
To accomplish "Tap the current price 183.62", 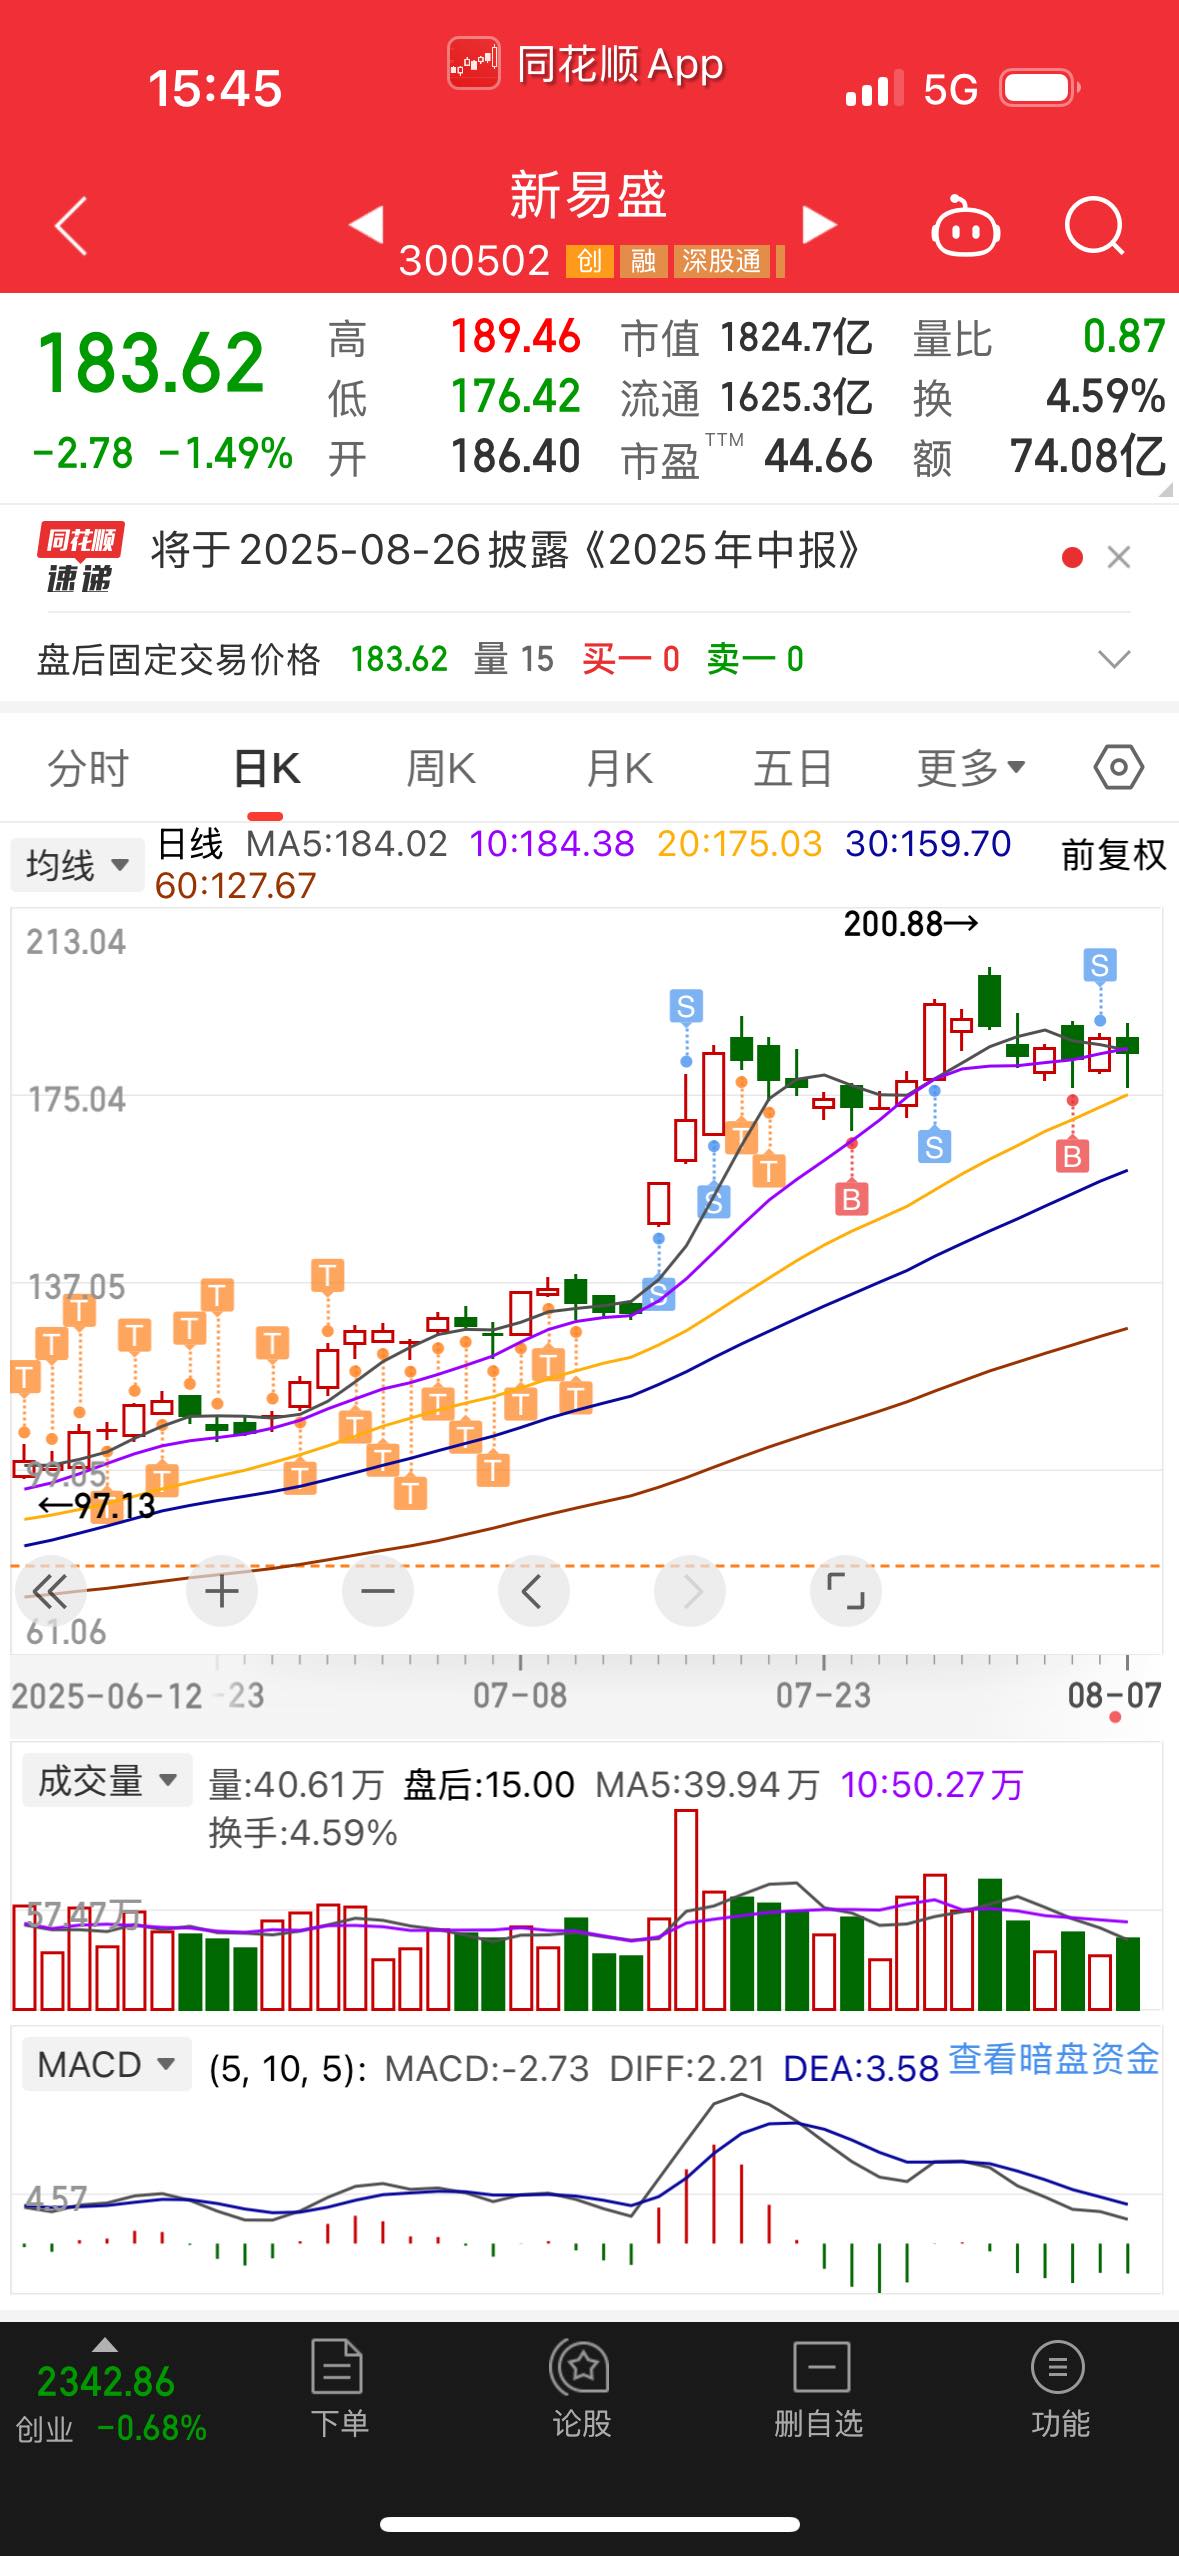I will (x=150, y=362).
